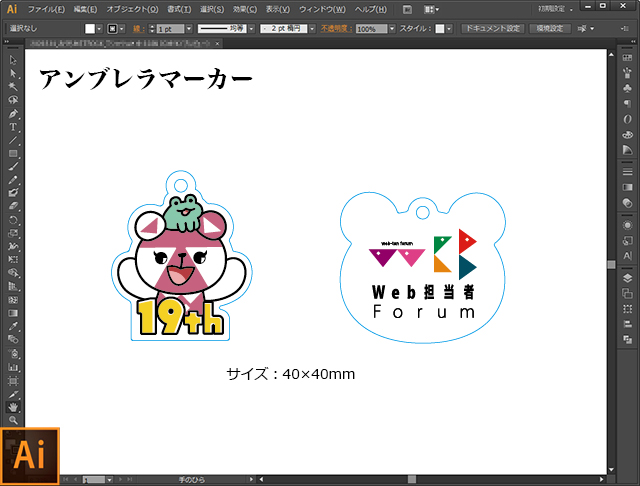Image resolution: width=640 pixels, height=486 pixels.
Task: Open the stroke weight 1 pt dropdown
Action: [x=189, y=29]
